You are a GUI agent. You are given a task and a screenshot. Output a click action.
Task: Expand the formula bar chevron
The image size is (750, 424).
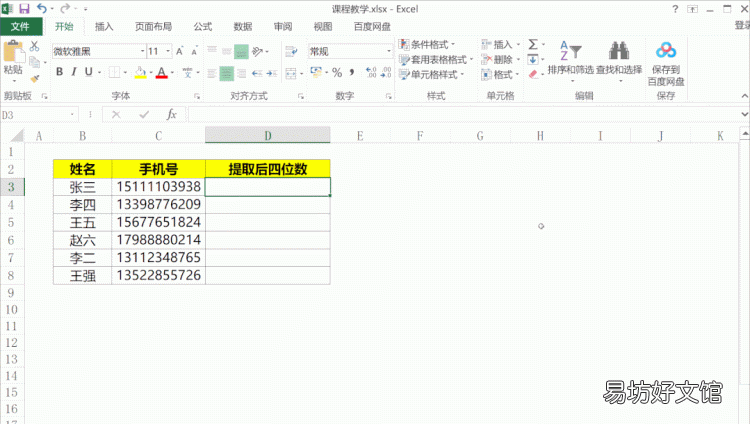(745, 114)
